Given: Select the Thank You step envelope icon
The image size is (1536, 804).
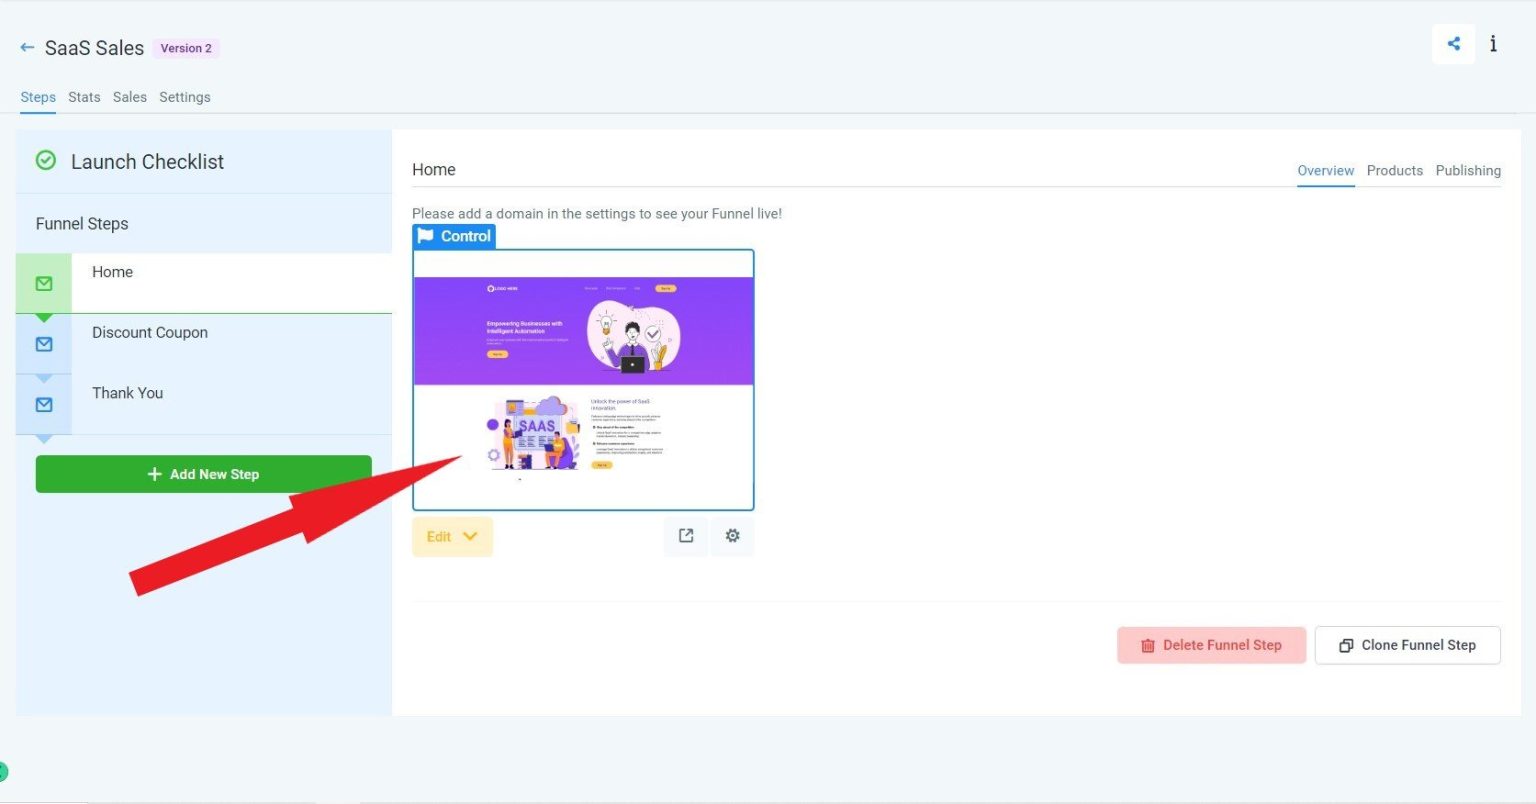Looking at the screenshot, I should tap(43, 404).
